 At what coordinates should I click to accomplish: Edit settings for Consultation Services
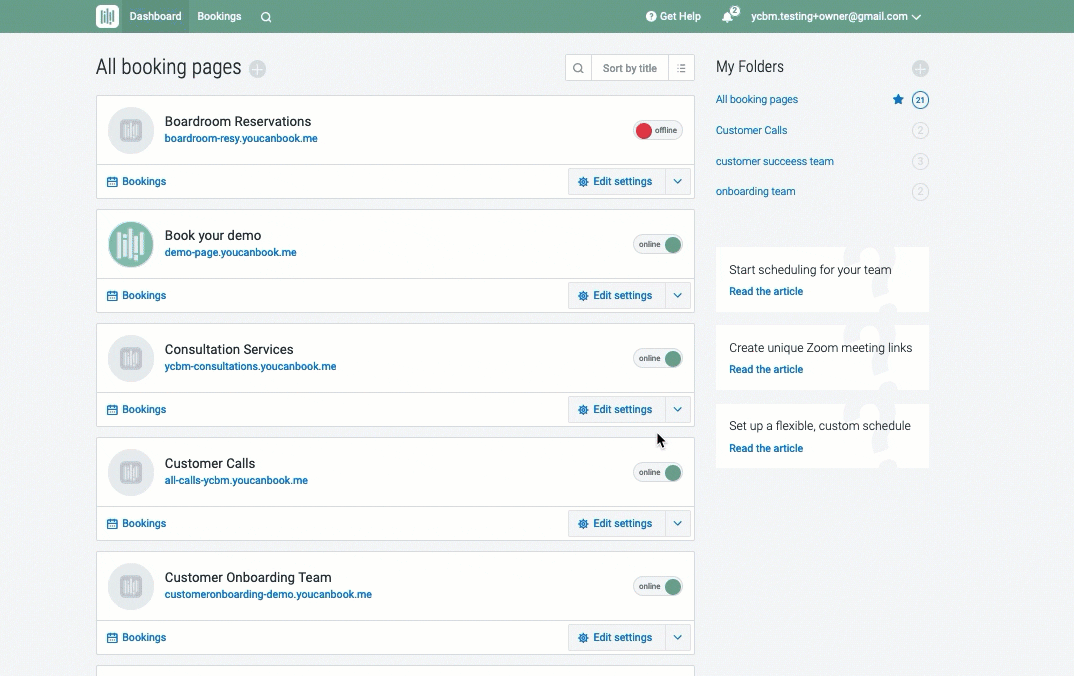pyautogui.click(x=616, y=410)
